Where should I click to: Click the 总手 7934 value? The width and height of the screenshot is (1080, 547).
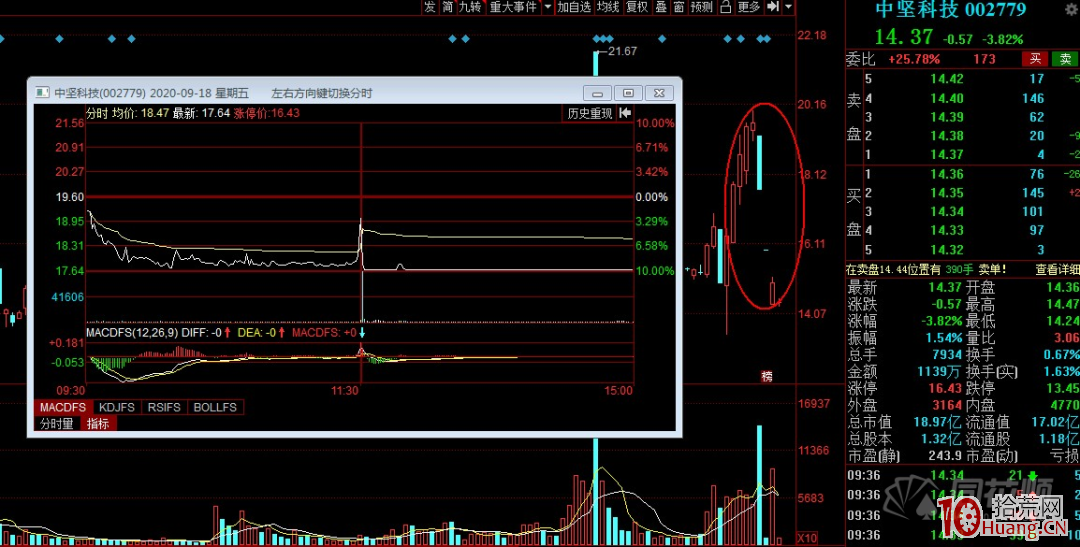point(947,354)
